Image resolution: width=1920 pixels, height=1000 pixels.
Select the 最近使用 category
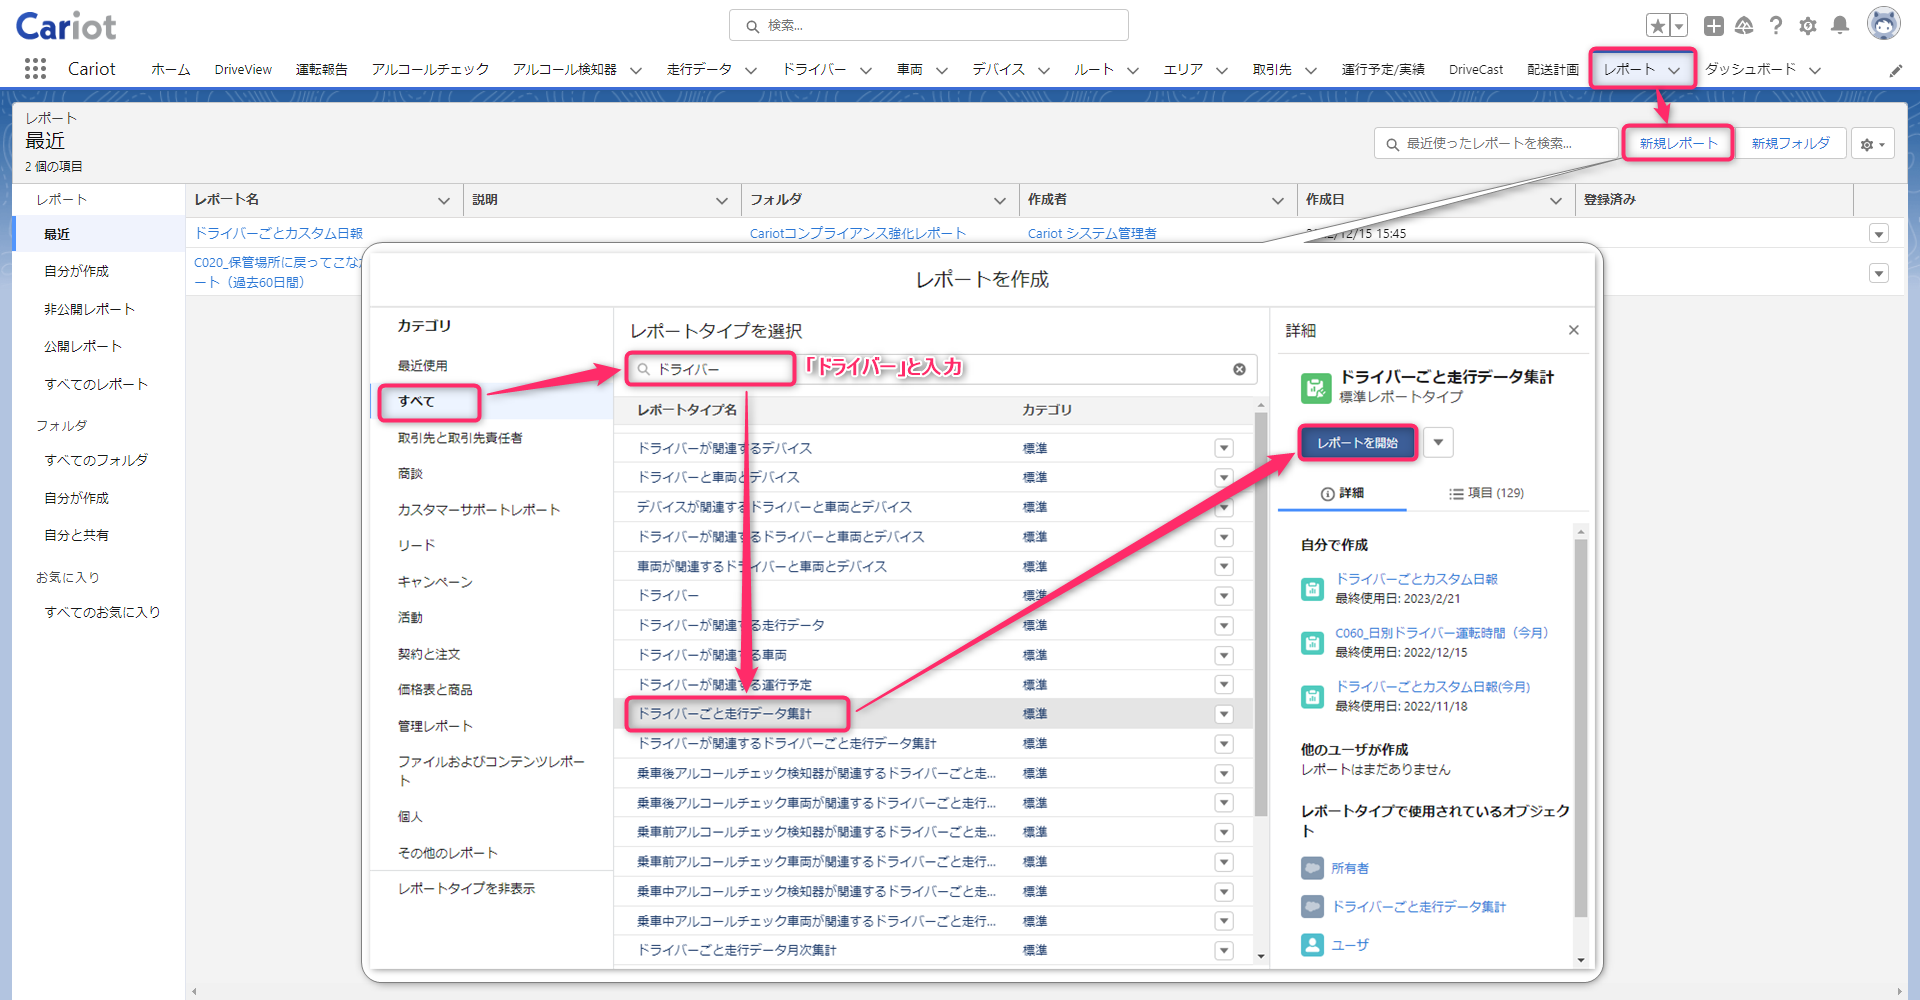423,366
